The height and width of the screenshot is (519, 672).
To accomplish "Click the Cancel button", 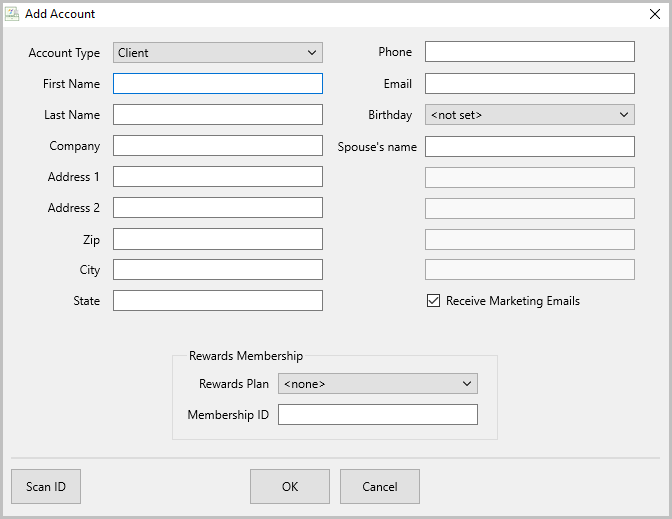I will pyautogui.click(x=380, y=486).
